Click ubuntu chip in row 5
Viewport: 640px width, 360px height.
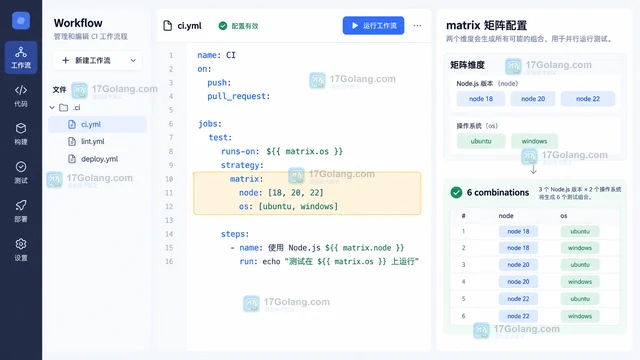(580, 299)
